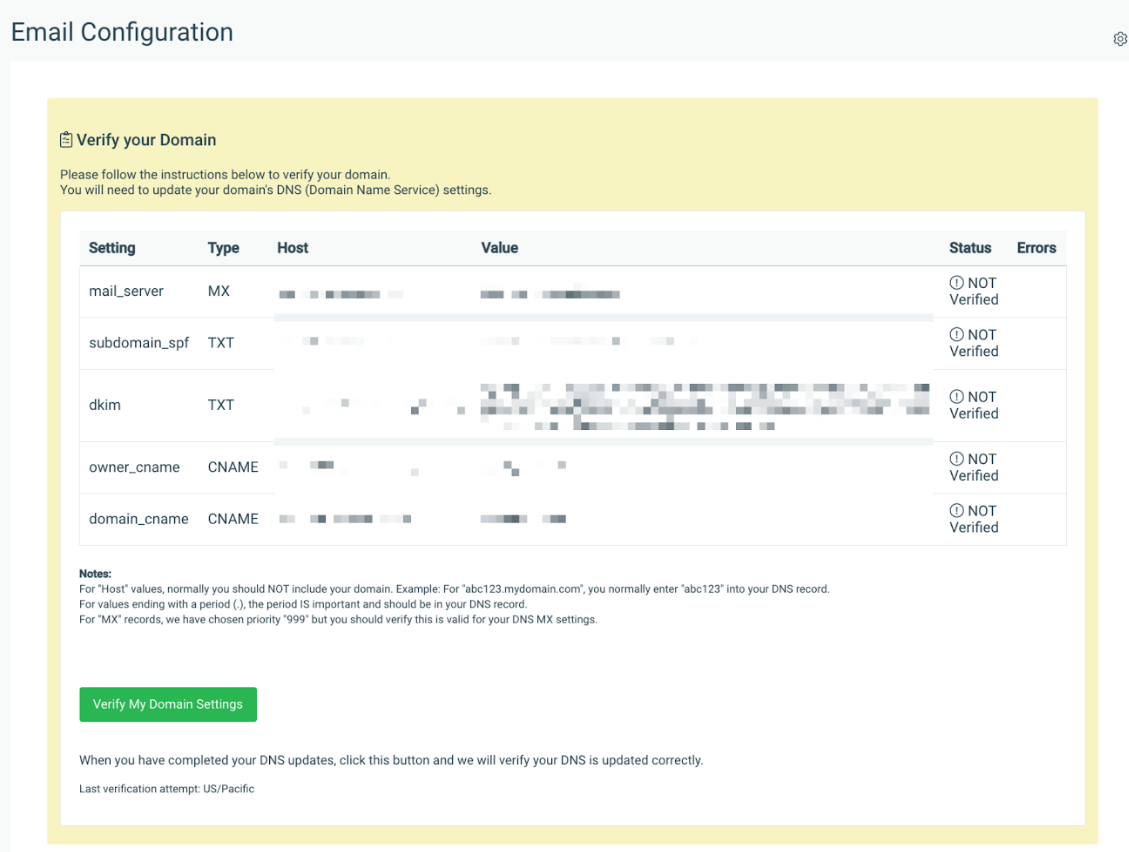Click the blurred domain_cname host value
Viewport: 1129px width, 852px height.
[345, 519]
